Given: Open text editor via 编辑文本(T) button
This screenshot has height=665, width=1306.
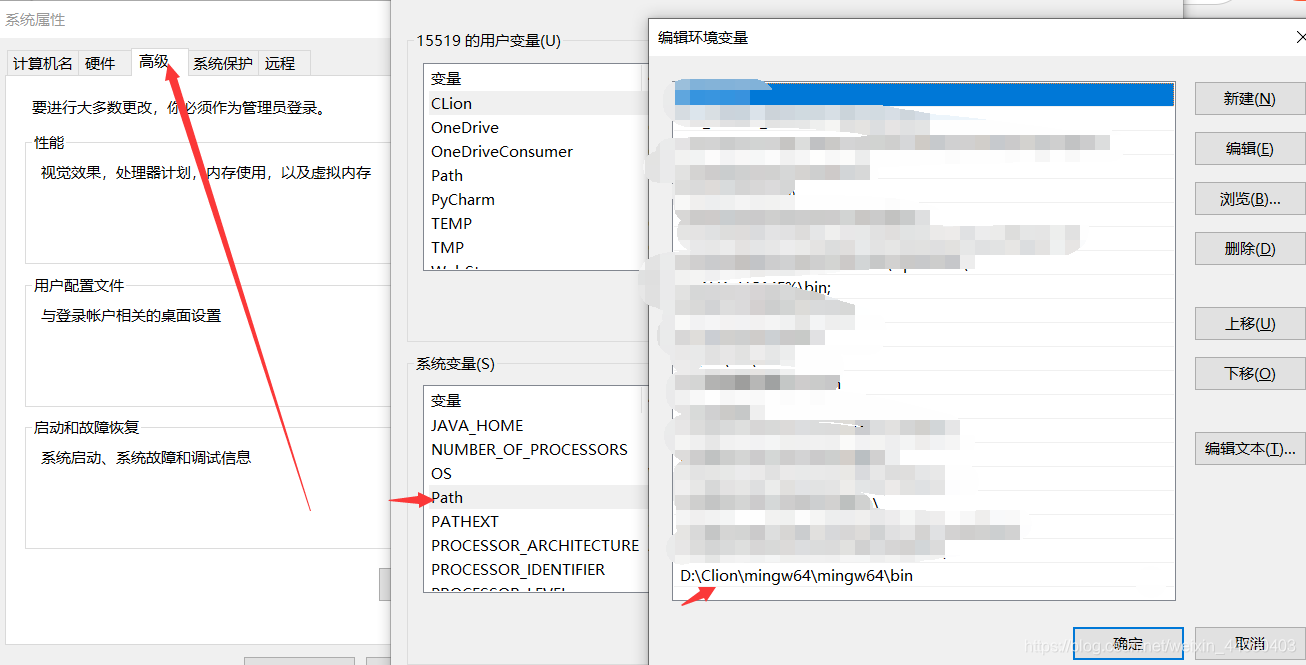Looking at the screenshot, I should [1248, 448].
